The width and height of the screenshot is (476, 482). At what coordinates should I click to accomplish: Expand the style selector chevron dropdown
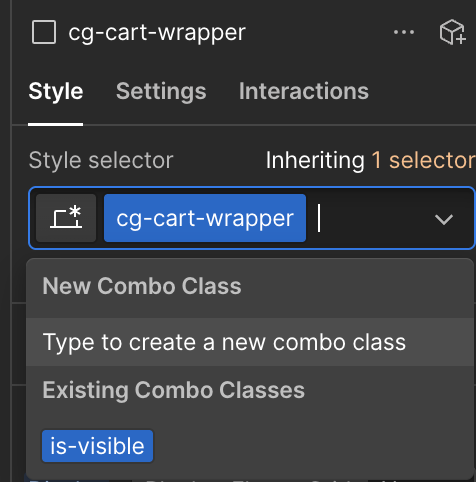[444, 219]
